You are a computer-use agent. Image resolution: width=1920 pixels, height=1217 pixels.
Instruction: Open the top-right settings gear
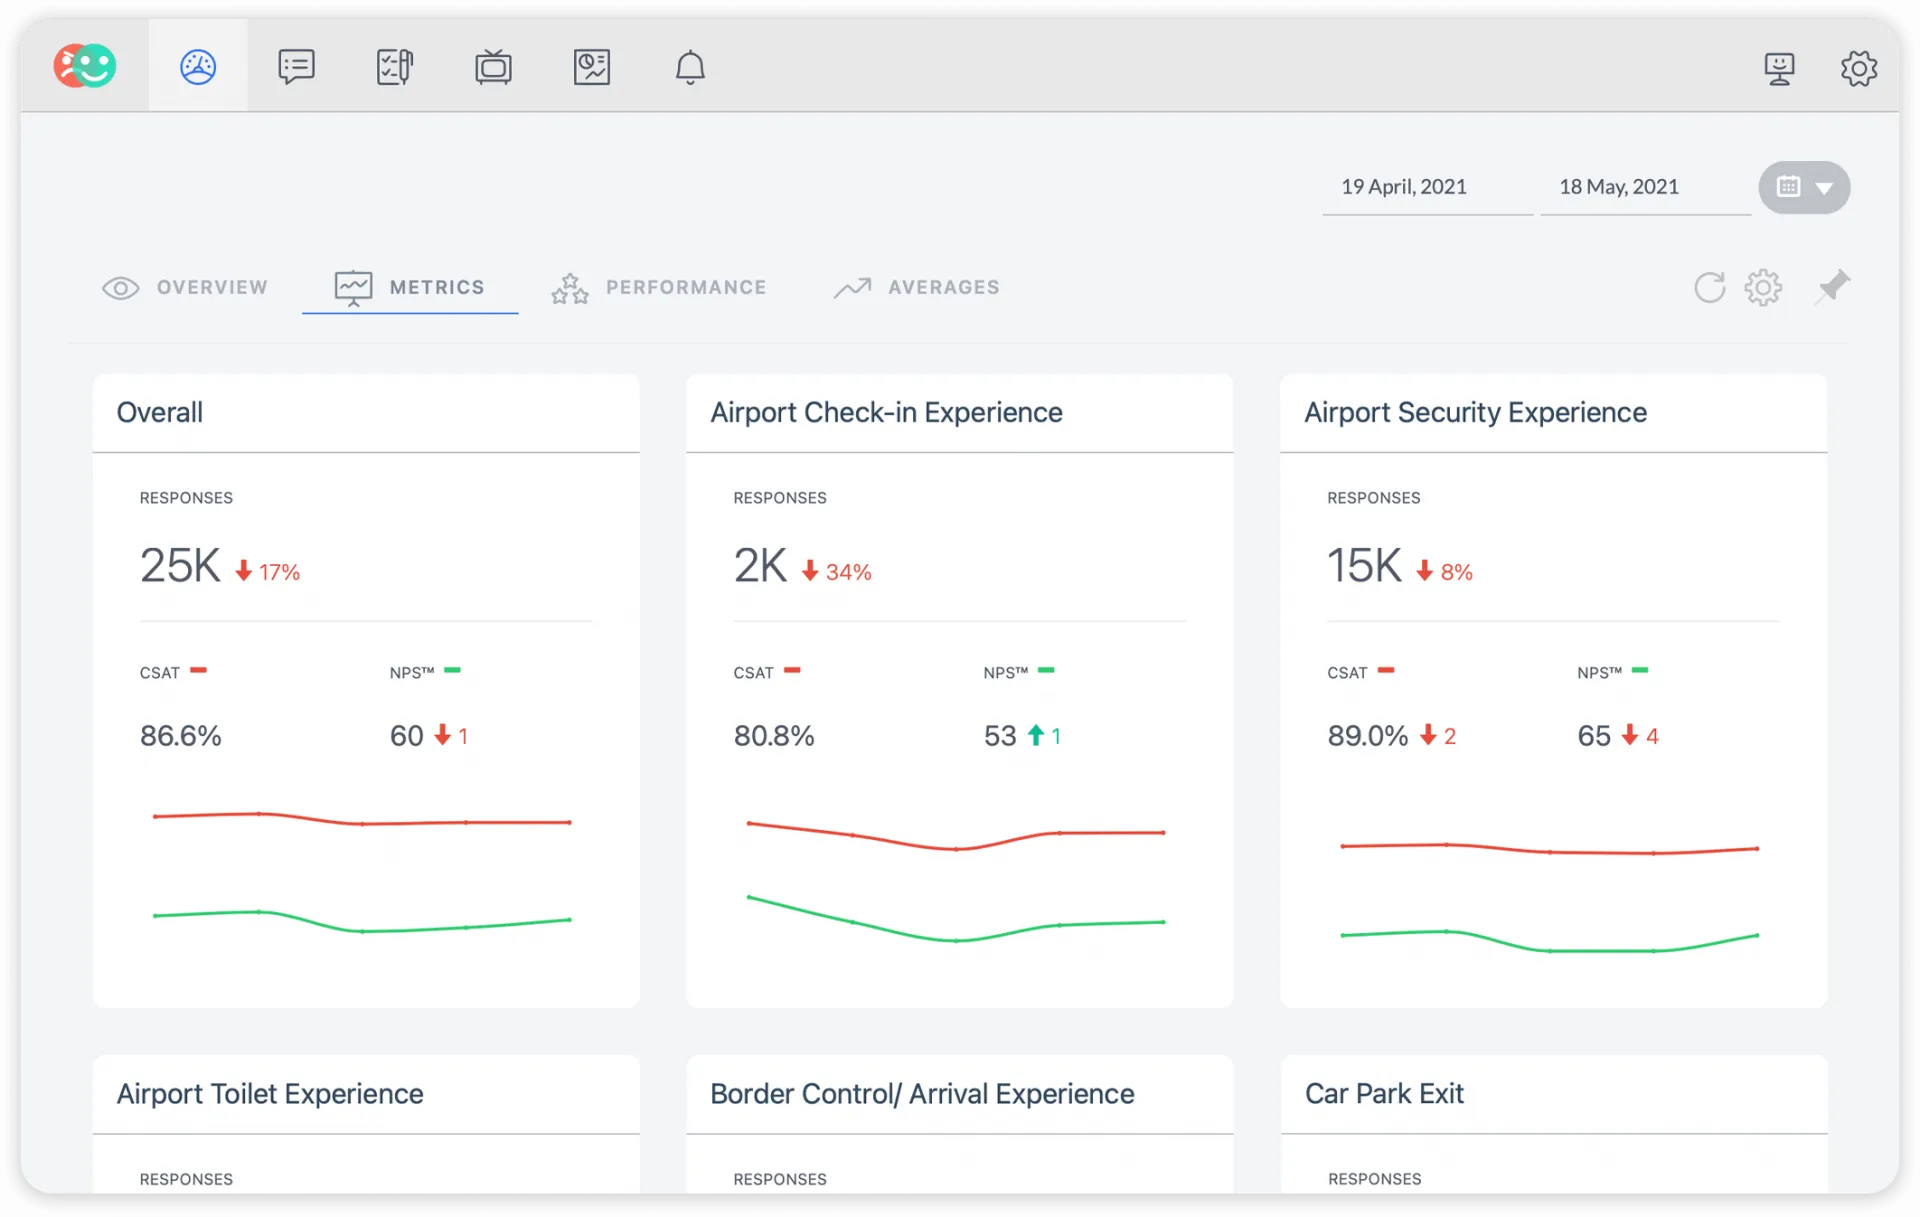pyautogui.click(x=1858, y=68)
